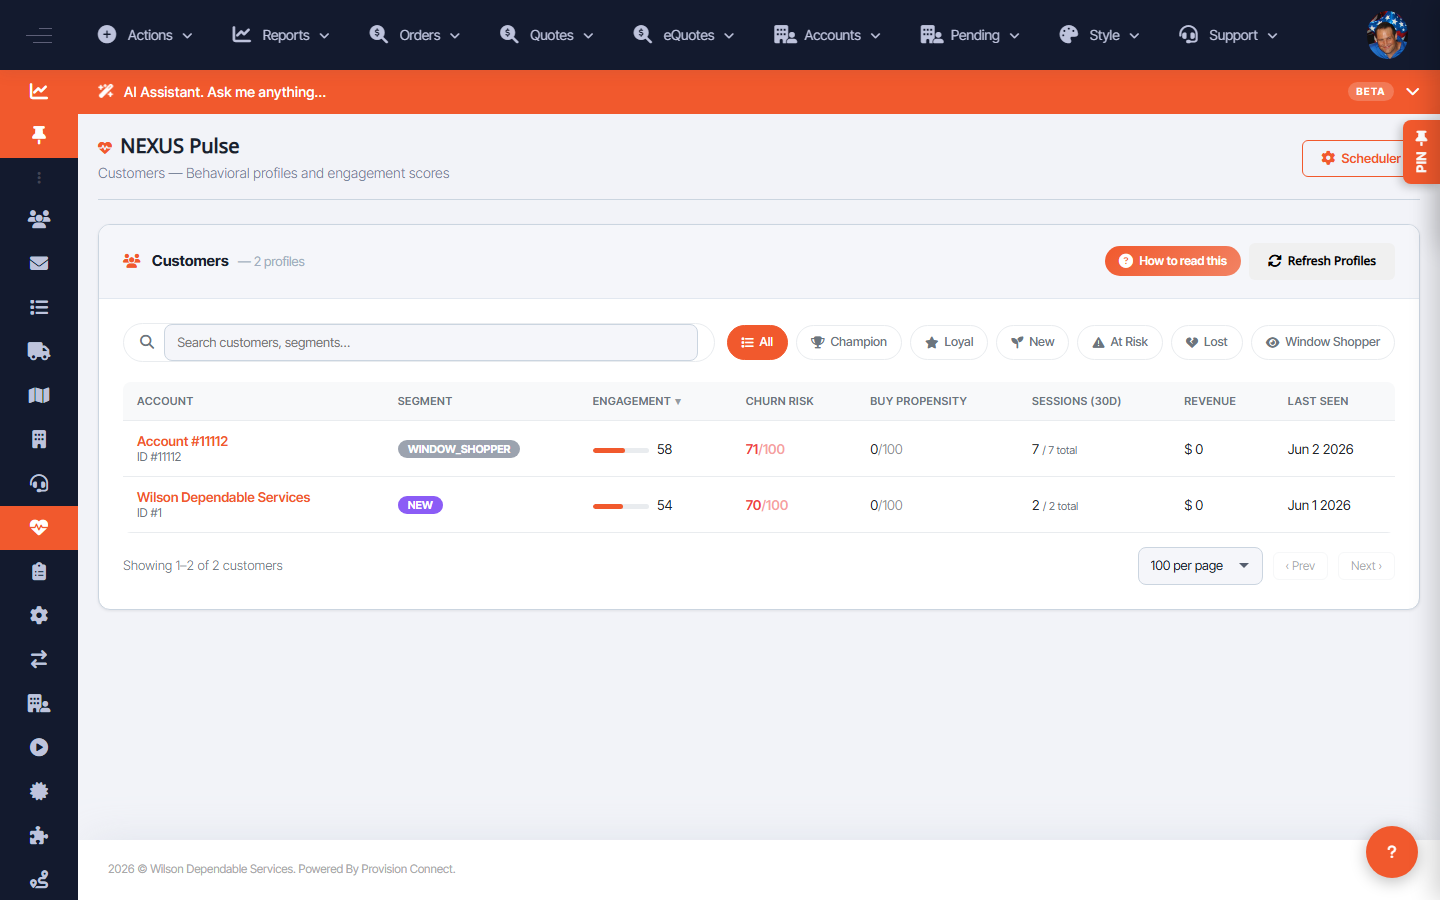The image size is (1440, 900).
Task: Filter by Champion segment
Action: [849, 342]
